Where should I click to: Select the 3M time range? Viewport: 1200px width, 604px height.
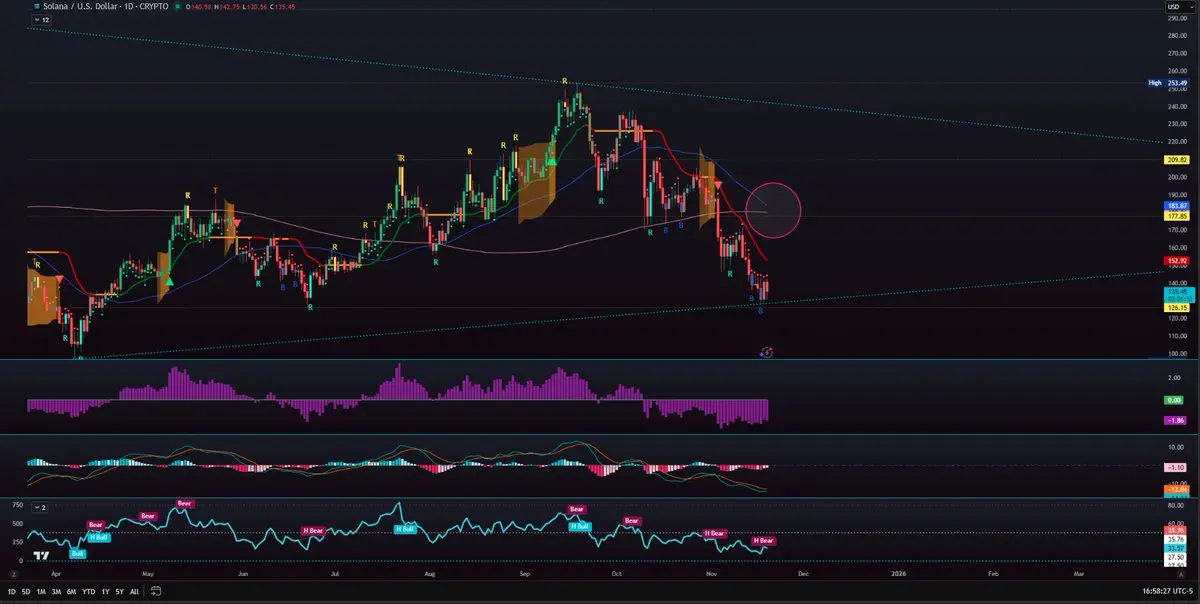click(x=56, y=592)
